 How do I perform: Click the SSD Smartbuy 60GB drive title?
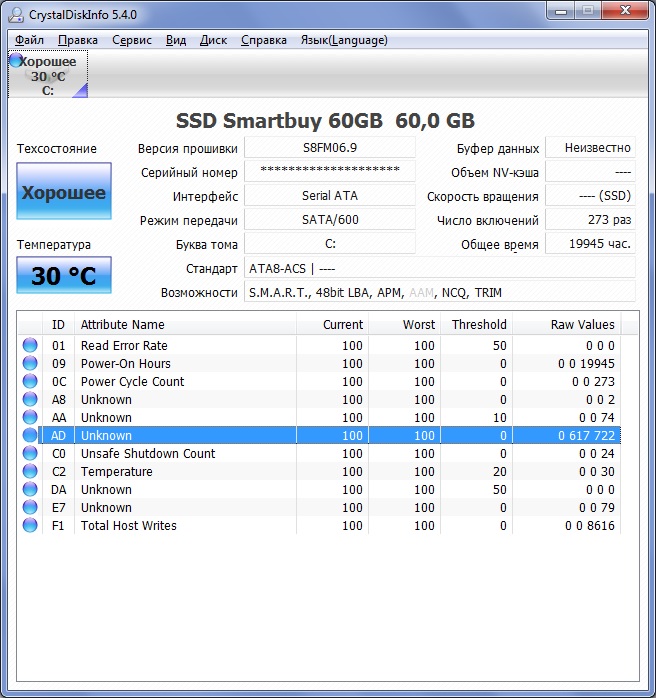pos(325,121)
